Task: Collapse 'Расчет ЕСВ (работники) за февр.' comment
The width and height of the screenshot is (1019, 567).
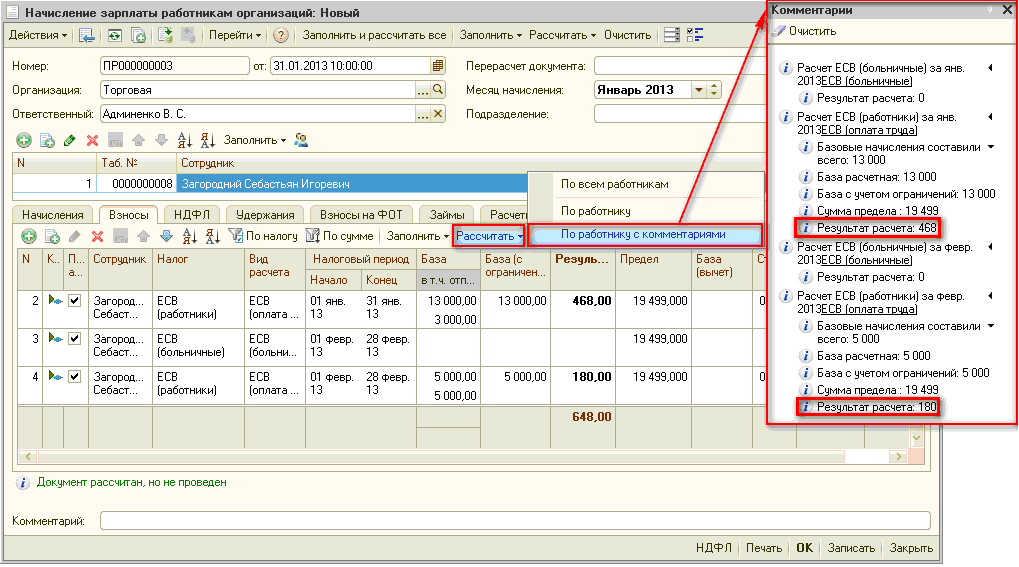Action: [990, 296]
